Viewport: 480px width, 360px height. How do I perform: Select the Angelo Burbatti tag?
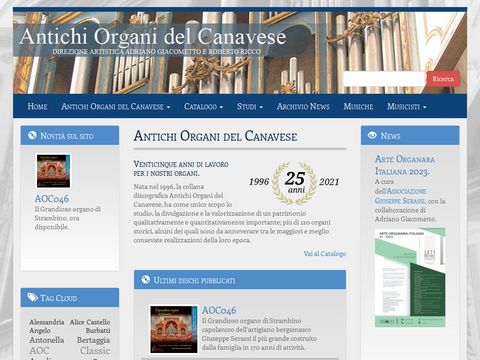coord(70,331)
